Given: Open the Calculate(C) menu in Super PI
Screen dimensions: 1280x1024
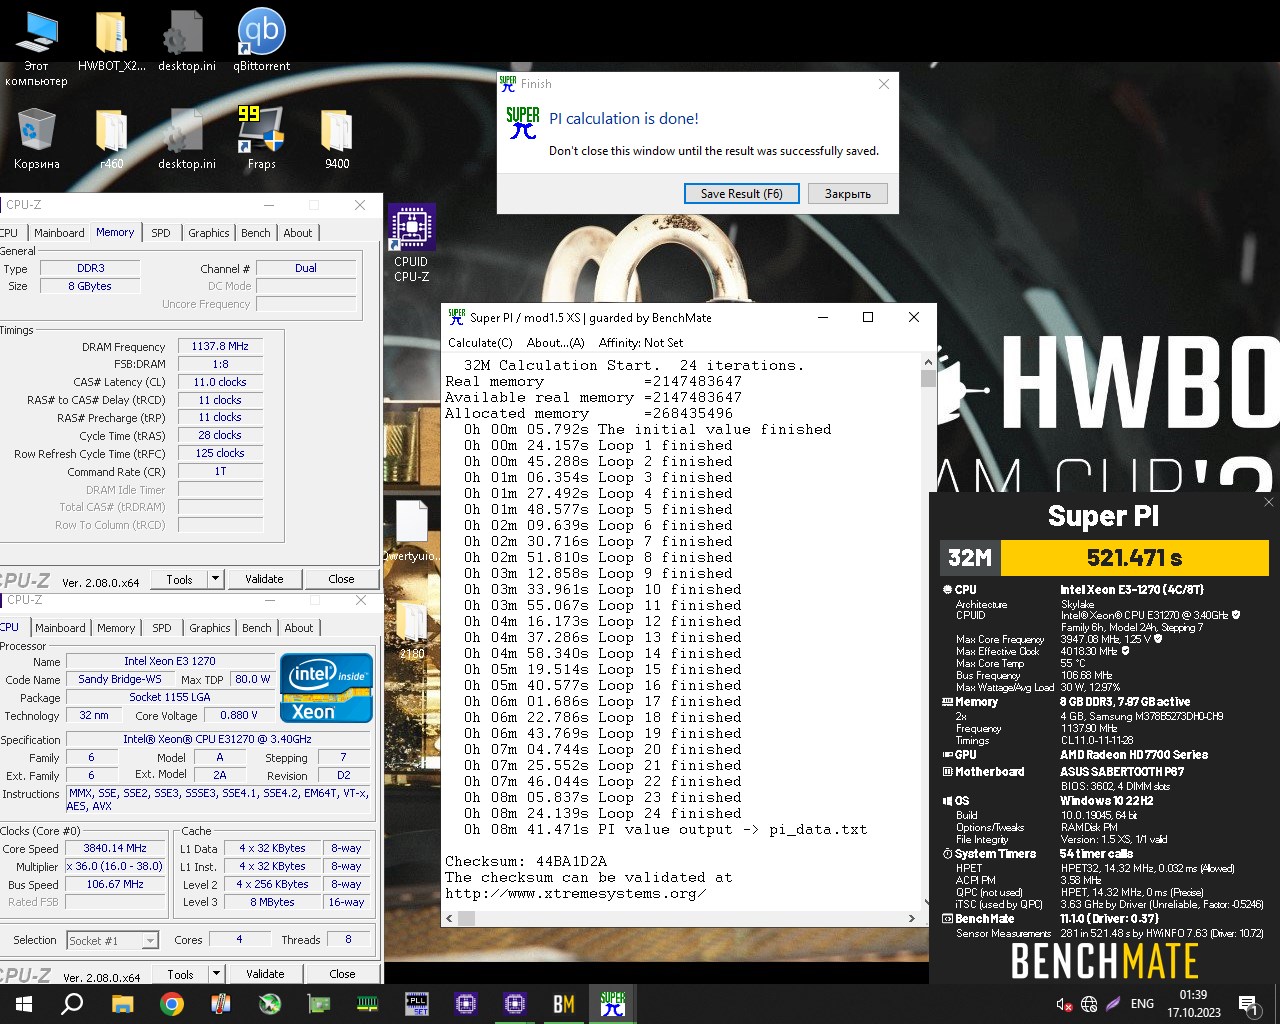Looking at the screenshot, I should (480, 342).
